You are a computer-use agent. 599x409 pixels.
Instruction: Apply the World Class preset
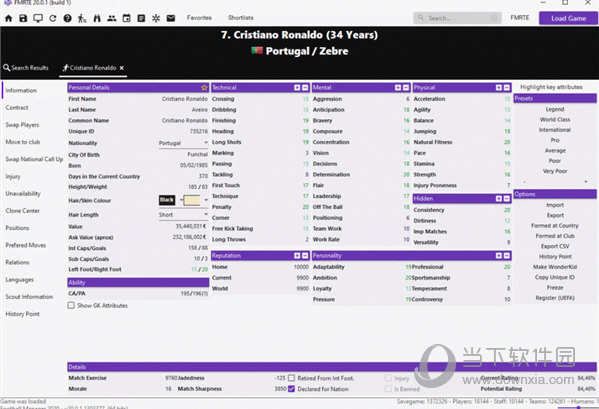pyautogui.click(x=555, y=120)
